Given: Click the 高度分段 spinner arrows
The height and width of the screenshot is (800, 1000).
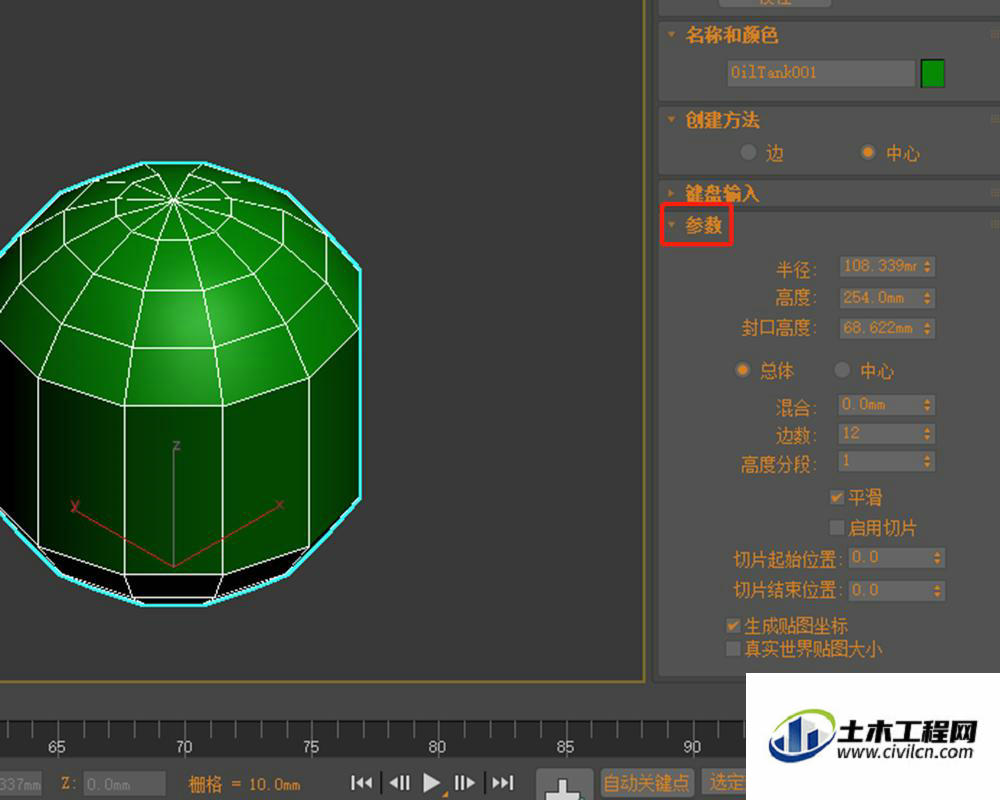Looking at the screenshot, I should [928, 461].
